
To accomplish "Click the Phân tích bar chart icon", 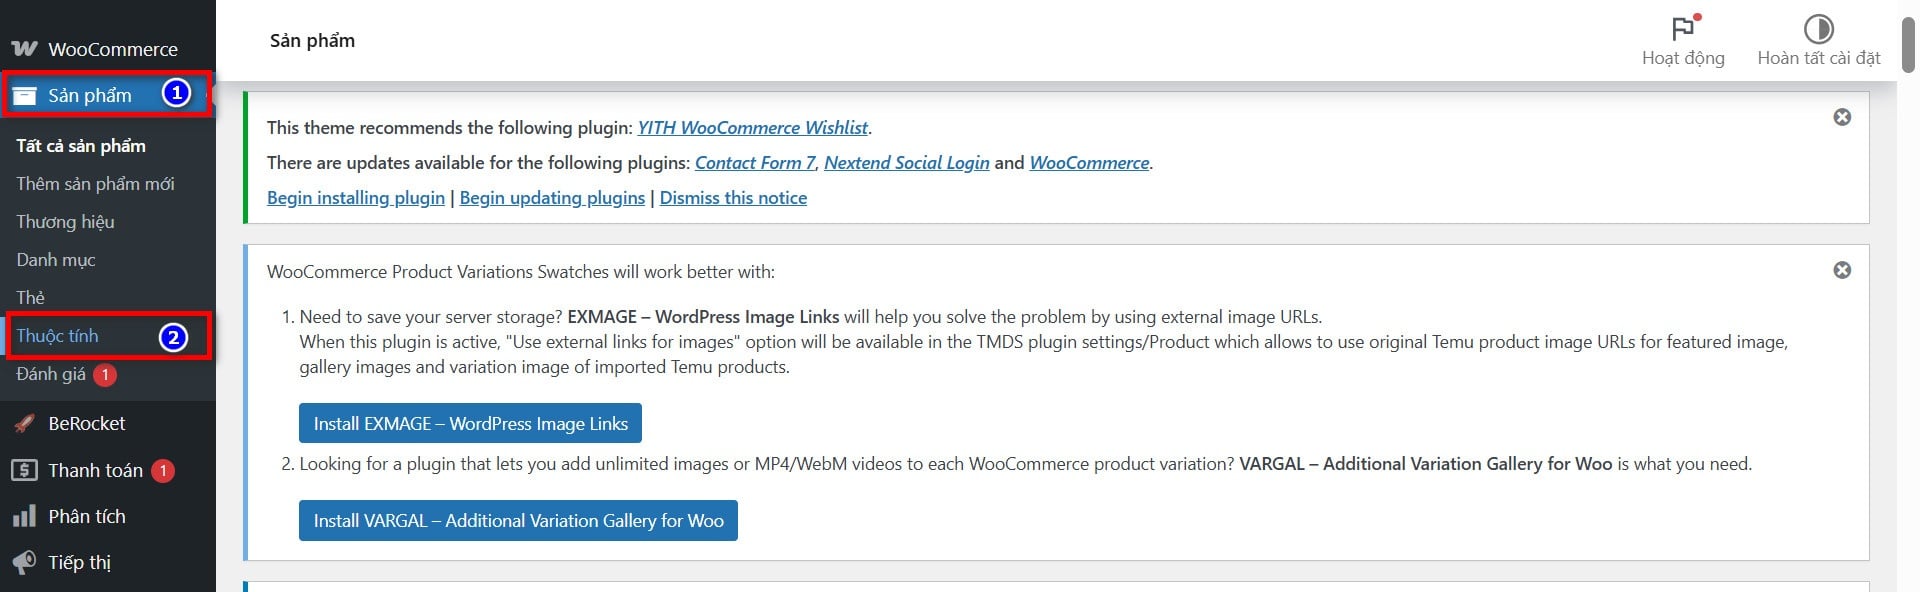I will [x=24, y=517].
